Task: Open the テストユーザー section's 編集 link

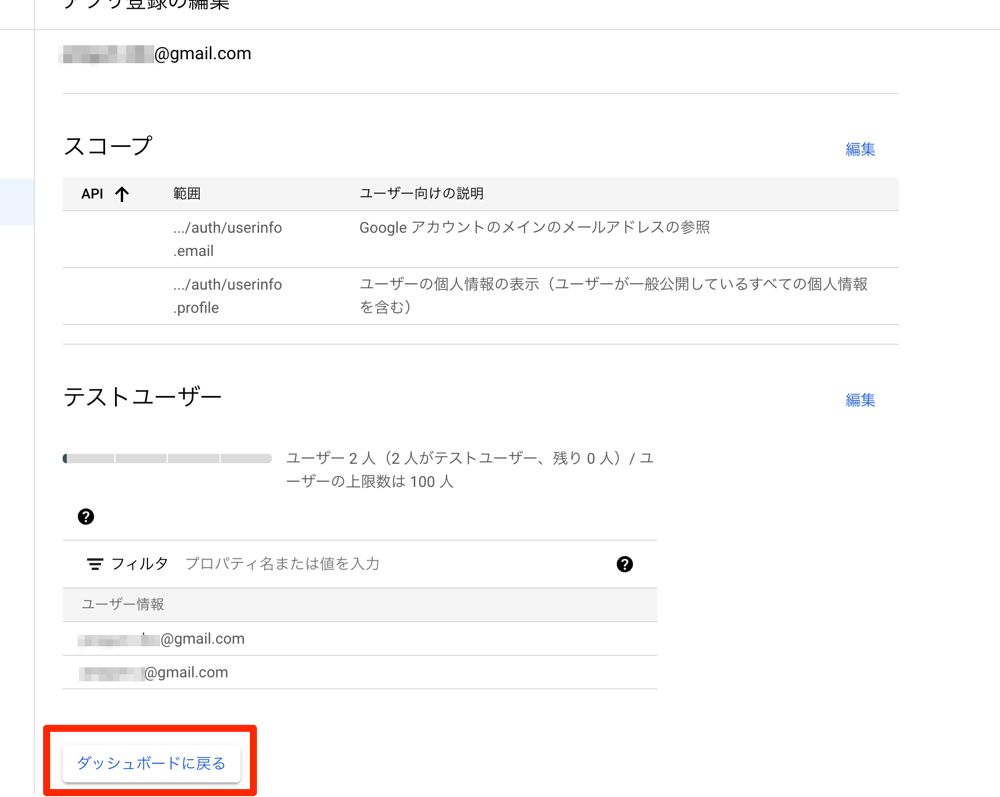Action: [860, 399]
